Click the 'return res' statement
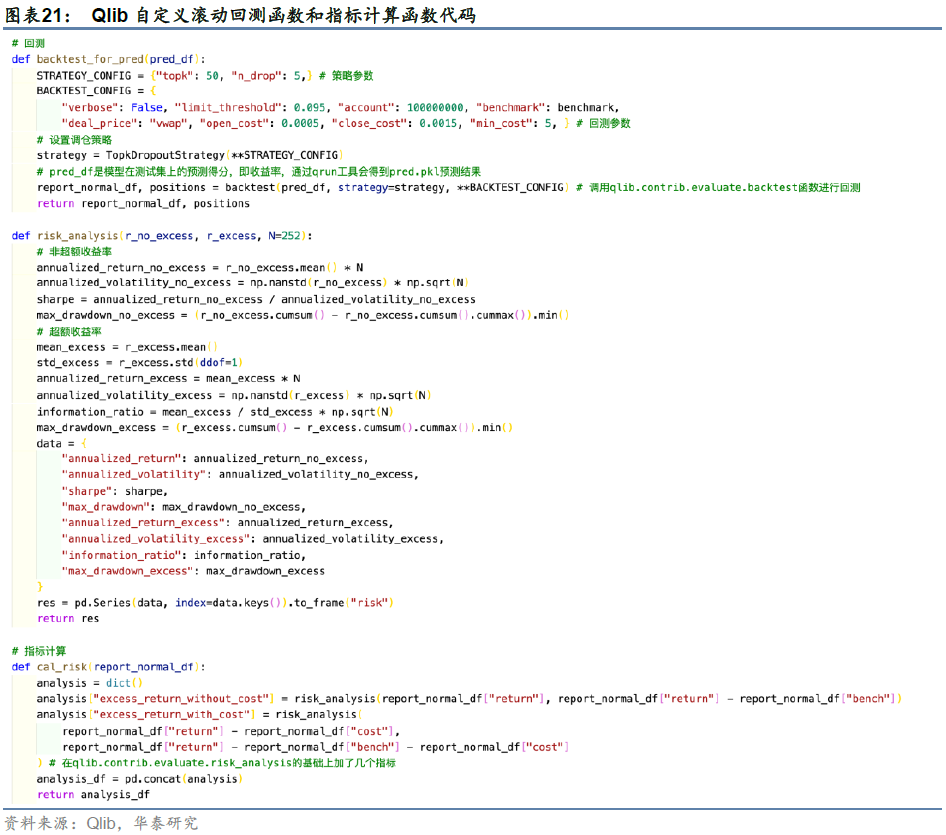This screenshot has height=835, width=946. (x=68, y=619)
